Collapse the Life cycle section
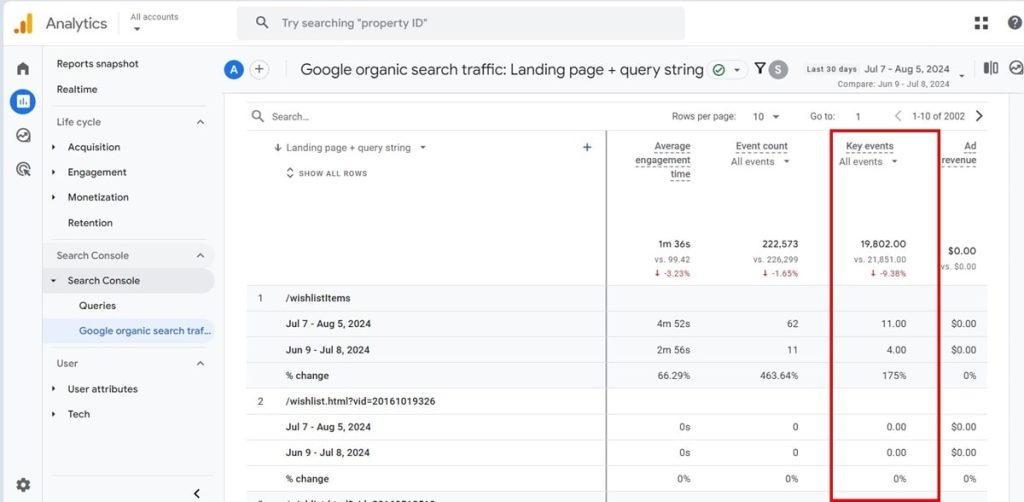1024x502 pixels. pos(200,122)
